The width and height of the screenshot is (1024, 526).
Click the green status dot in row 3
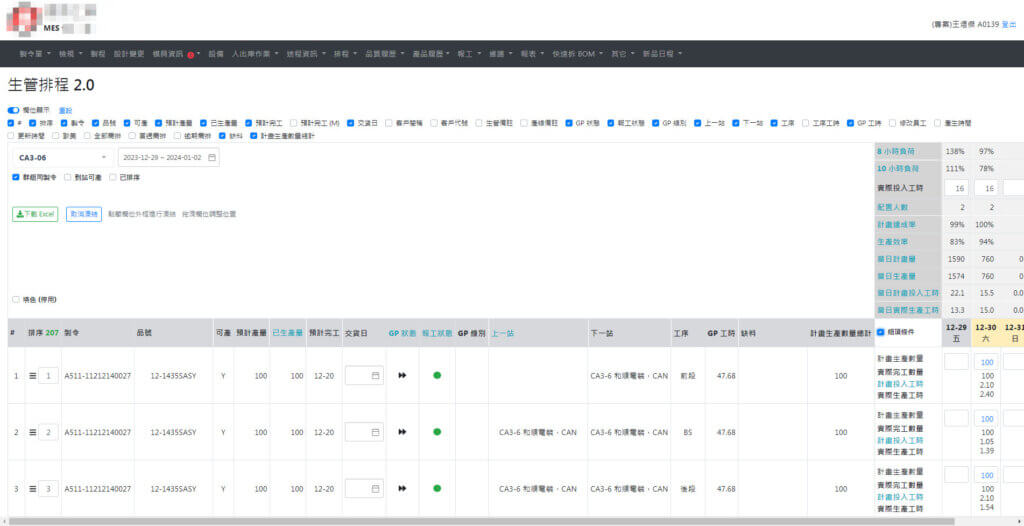click(437, 489)
